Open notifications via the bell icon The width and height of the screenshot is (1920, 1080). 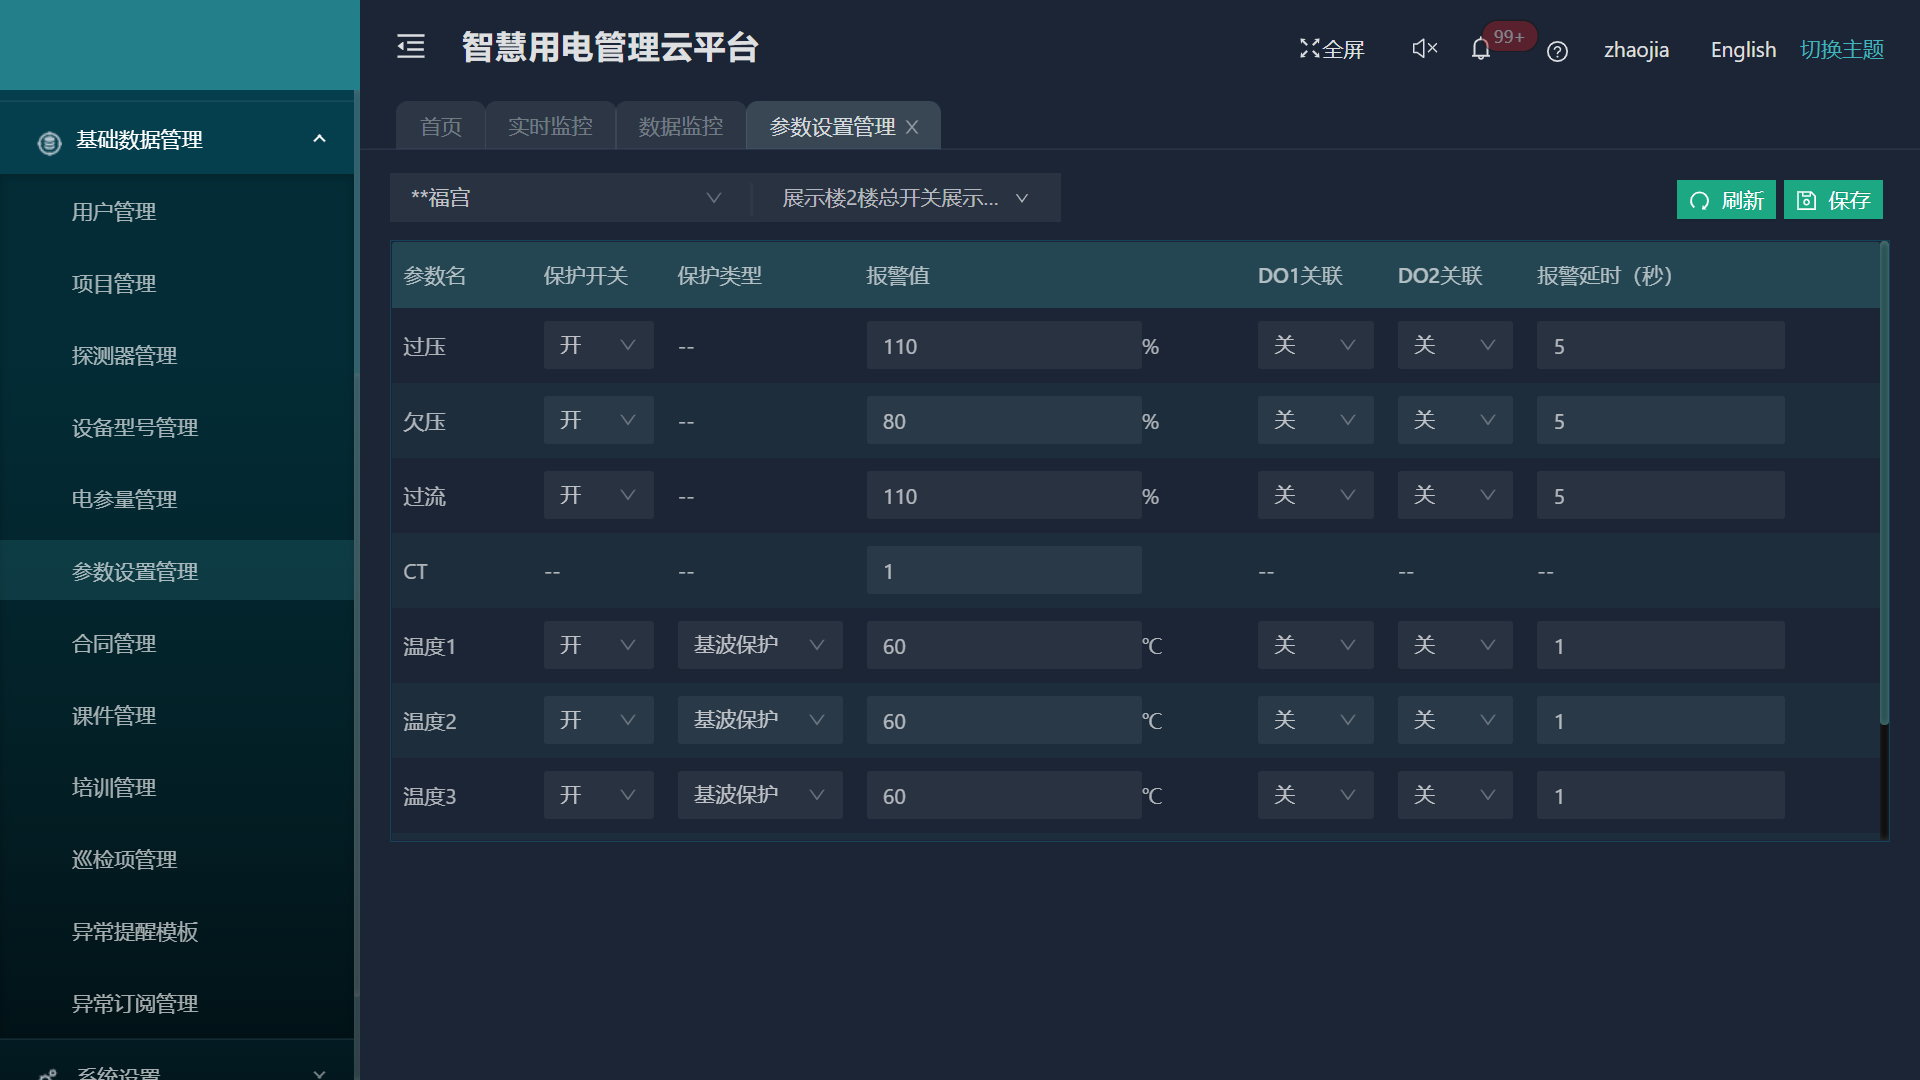[1481, 49]
